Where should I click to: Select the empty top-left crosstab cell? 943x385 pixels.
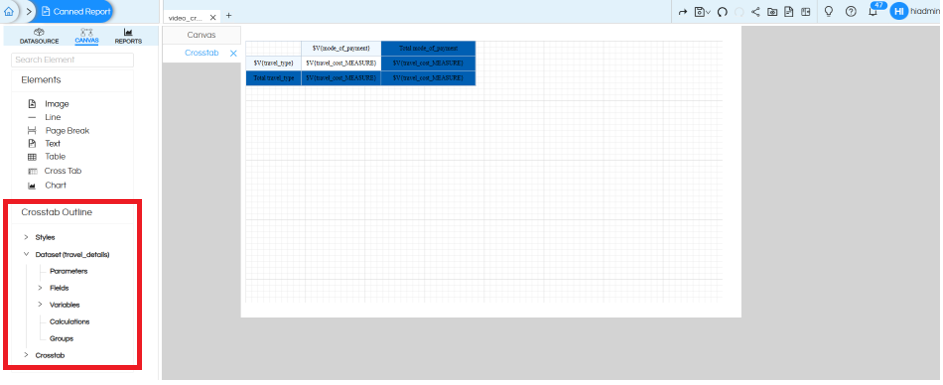pos(274,48)
